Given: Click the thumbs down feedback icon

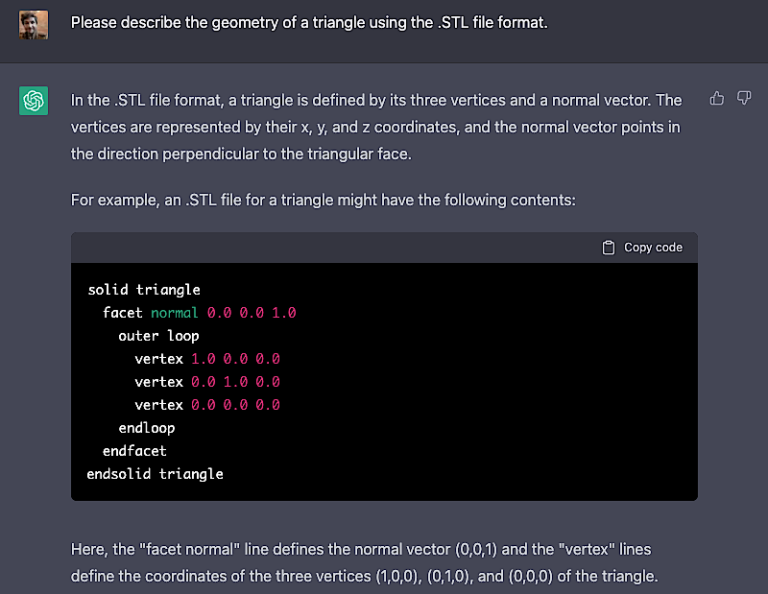Looking at the screenshot, I should pos(744,98).
